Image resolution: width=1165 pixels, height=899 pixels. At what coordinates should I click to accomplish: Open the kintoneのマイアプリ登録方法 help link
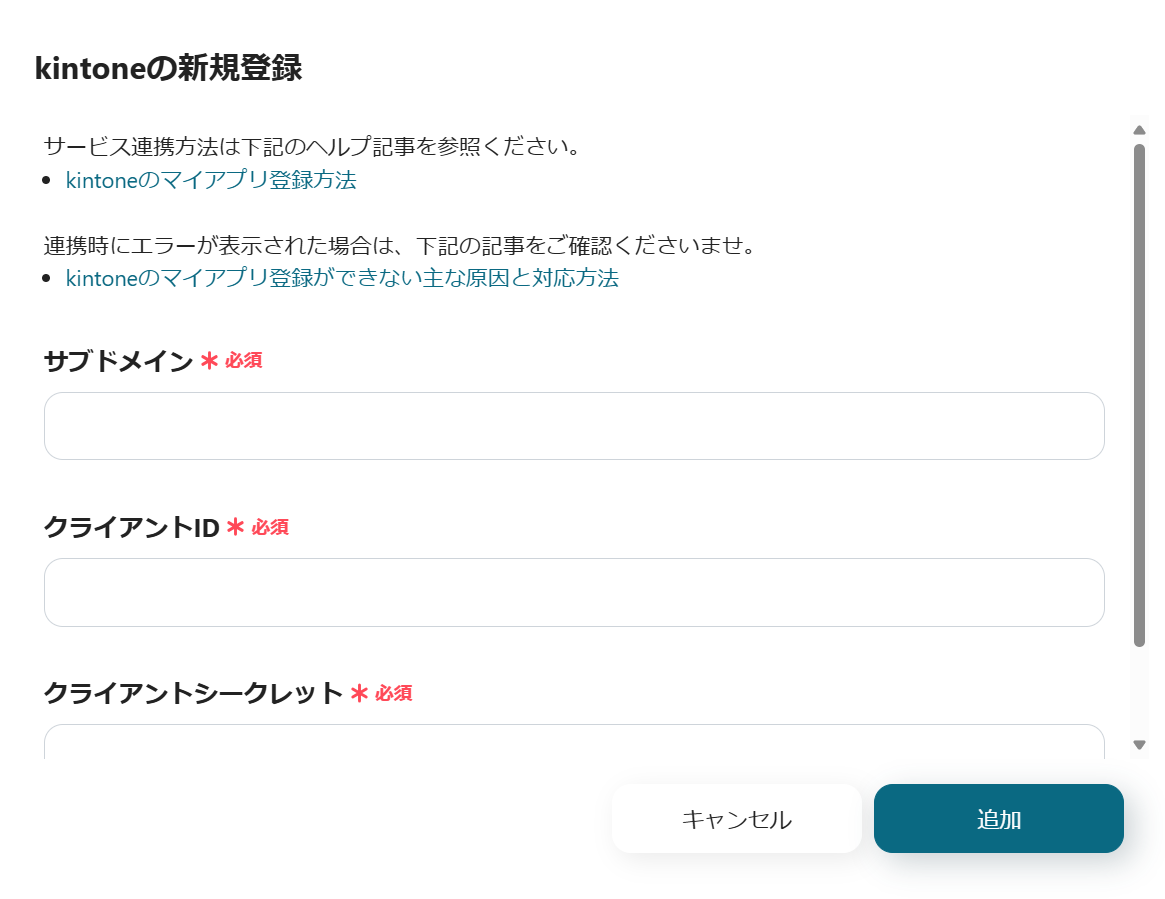(211, 180)
